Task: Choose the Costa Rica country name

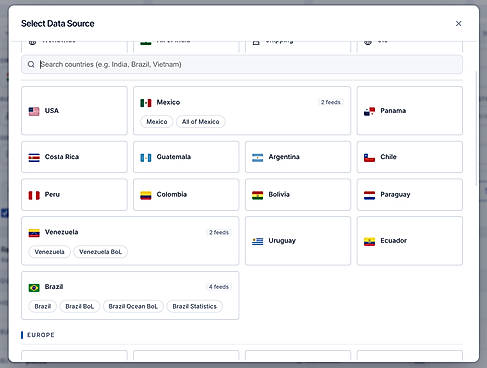Action: pyautogui.click(x=62, y=157)
